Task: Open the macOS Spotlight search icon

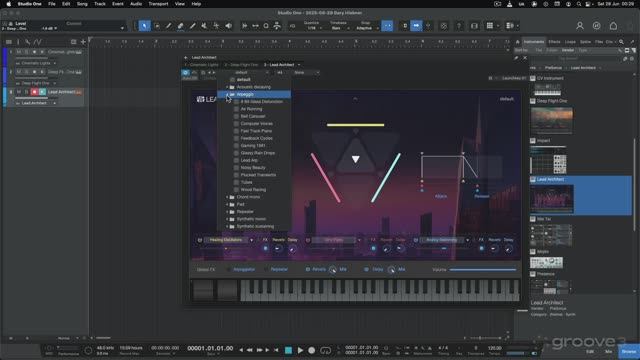Action: (578, 4)
